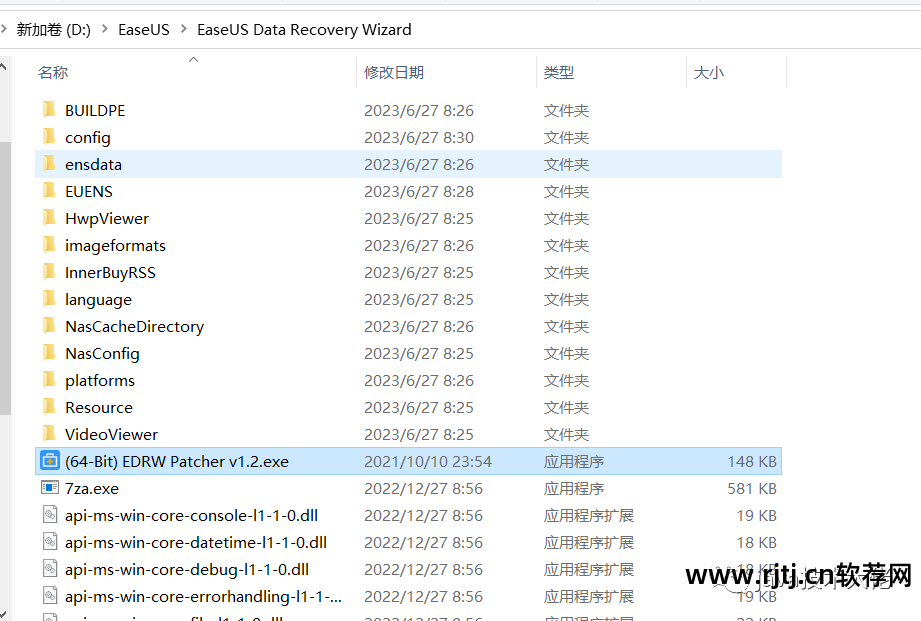Viewport: 921px width, 621px height.
Task: Select the InnerBuyRSS folder name
Action: 110,273
